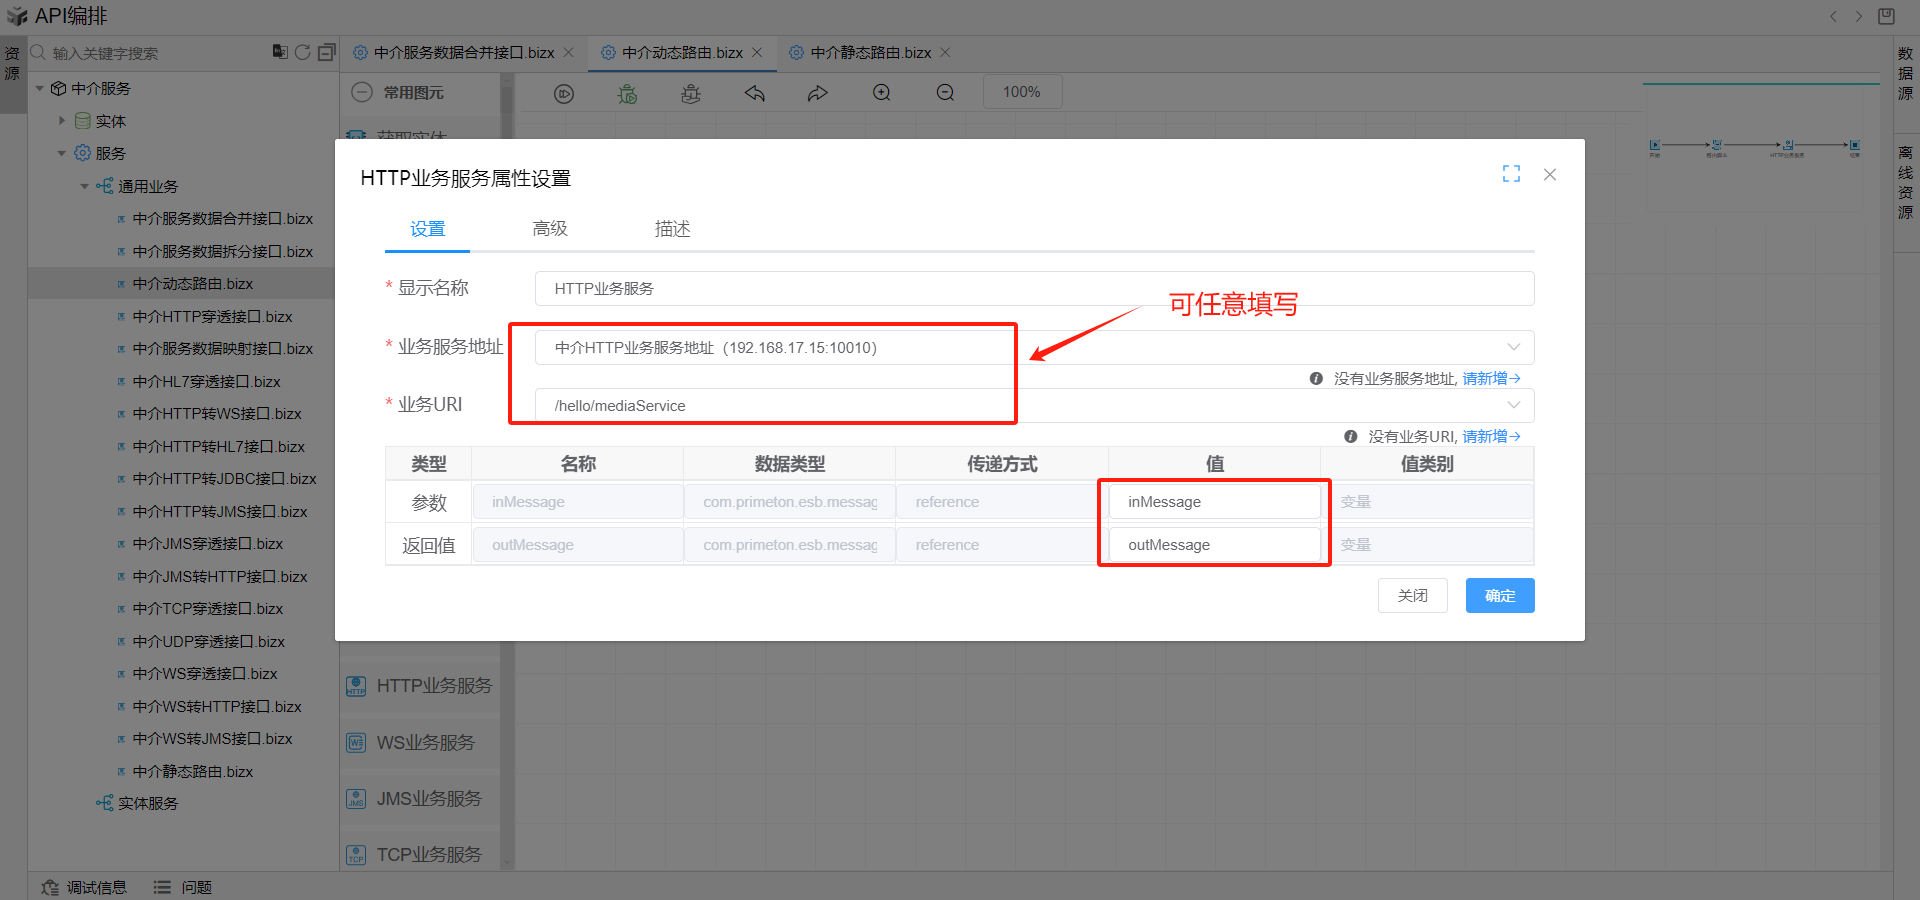Click the 中介服务 cube icon in tree
This screenshot has height=900, width=1920.
click(59, 89)
